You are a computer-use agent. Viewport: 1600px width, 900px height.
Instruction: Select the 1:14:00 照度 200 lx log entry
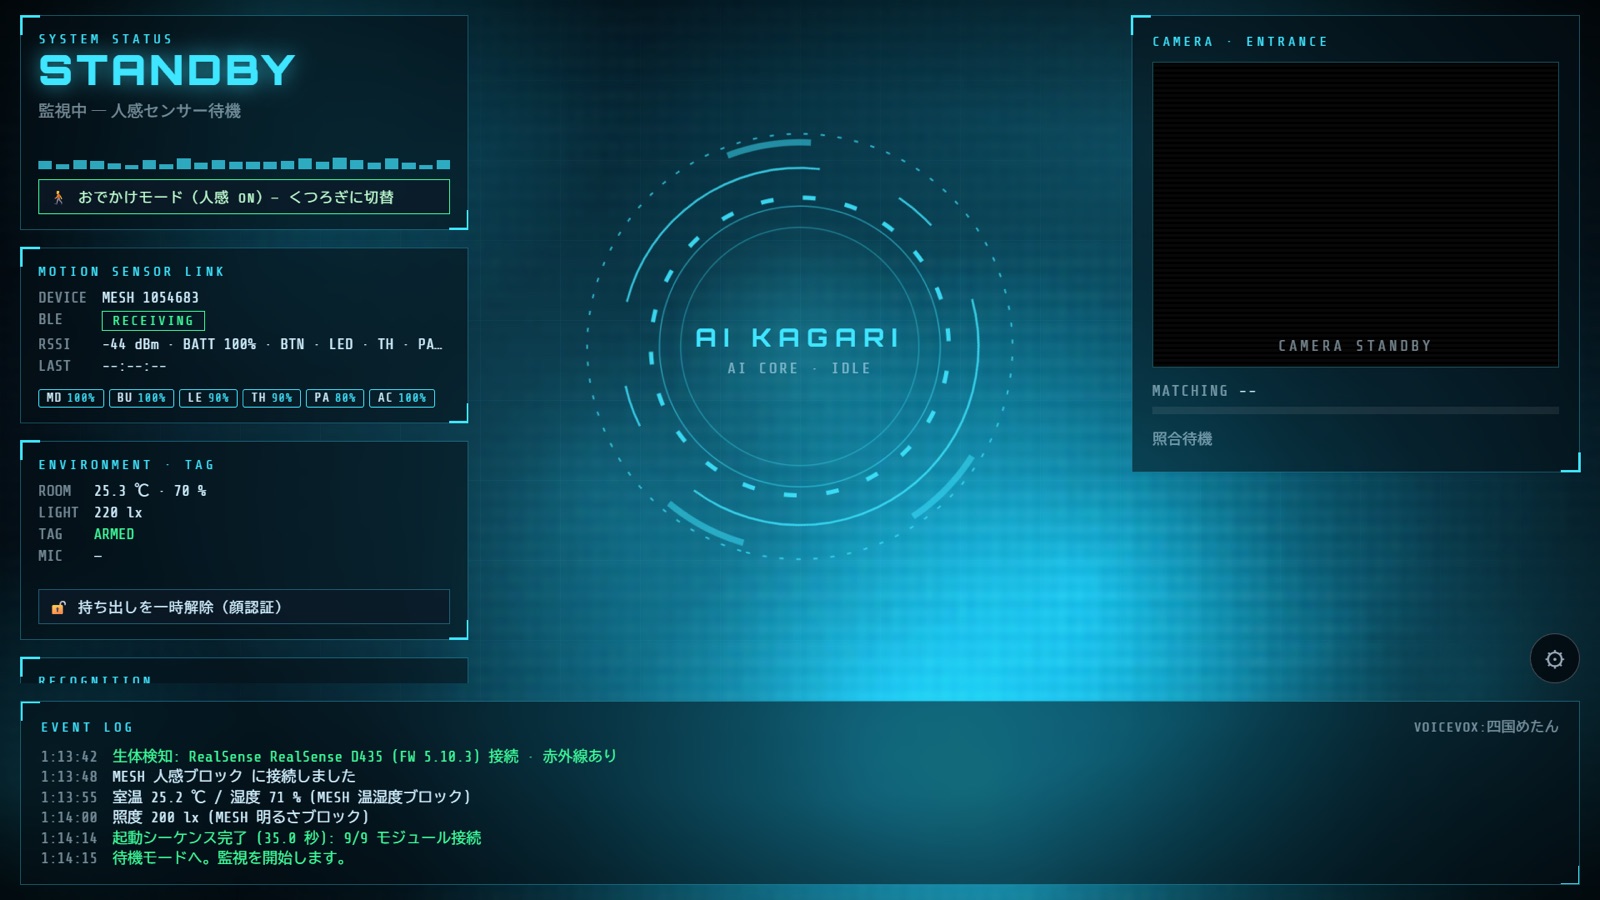point(205,817)
